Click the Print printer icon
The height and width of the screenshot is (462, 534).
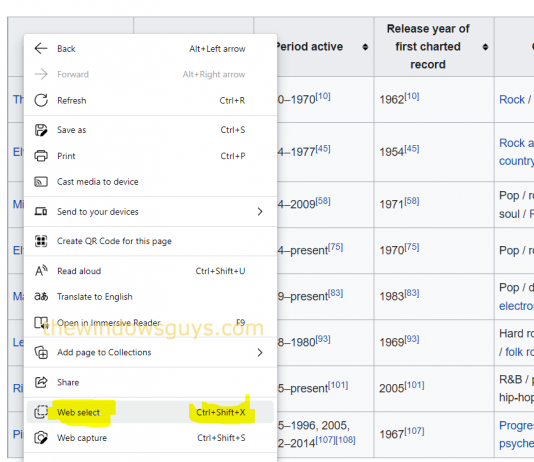coord(41,156)
